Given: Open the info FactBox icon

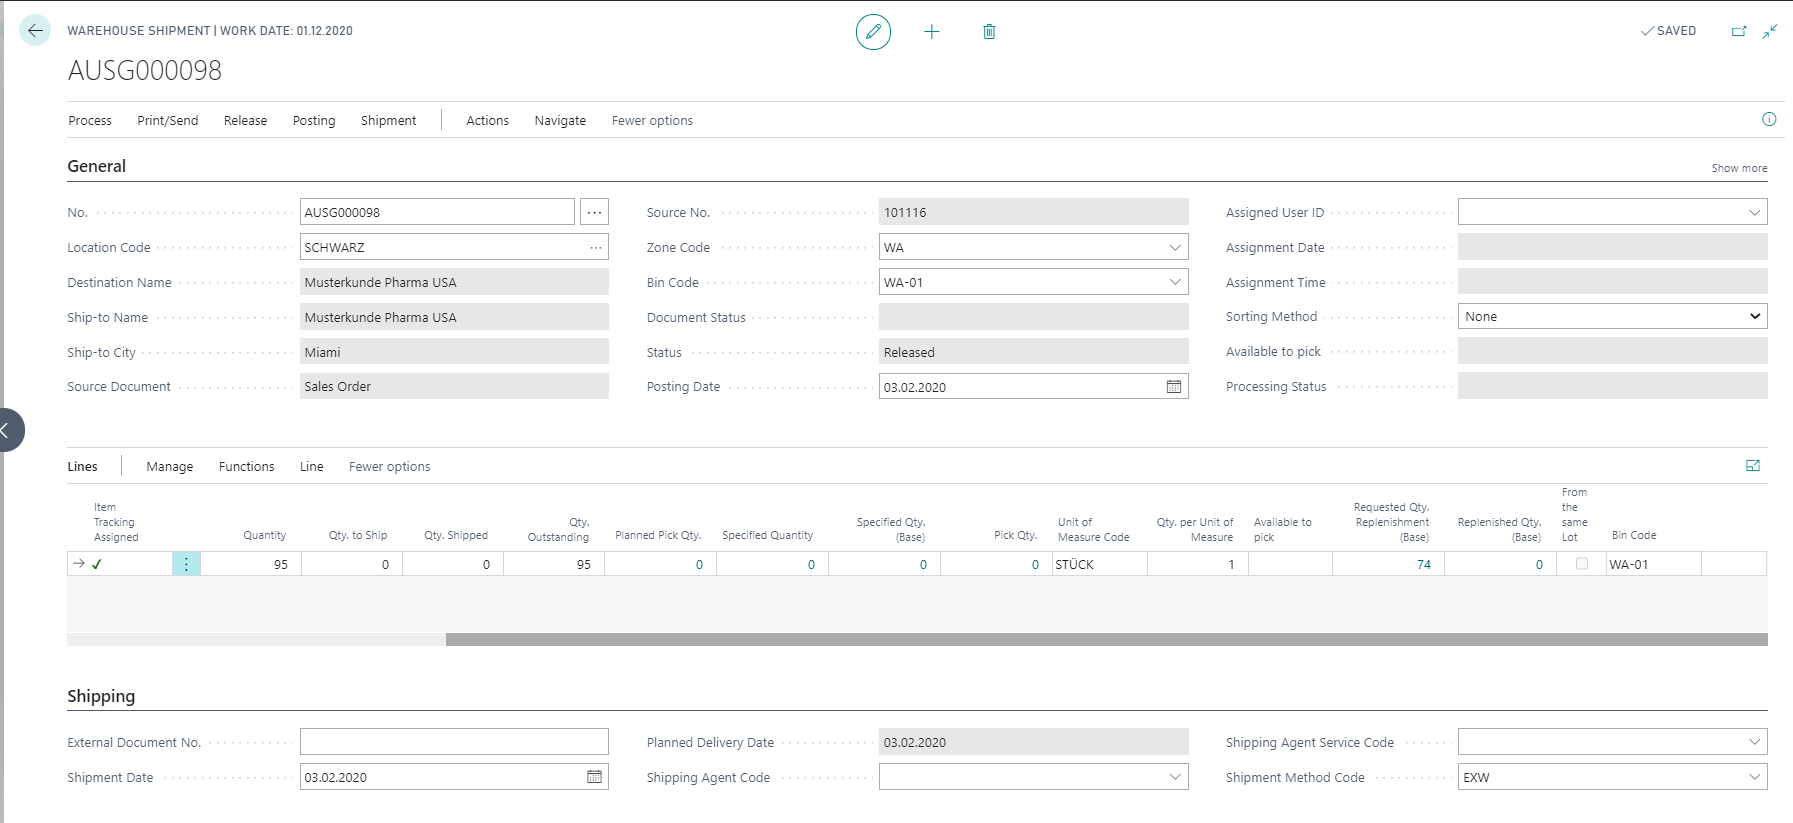Looking at the screenshot, I should coord(1769,119).
